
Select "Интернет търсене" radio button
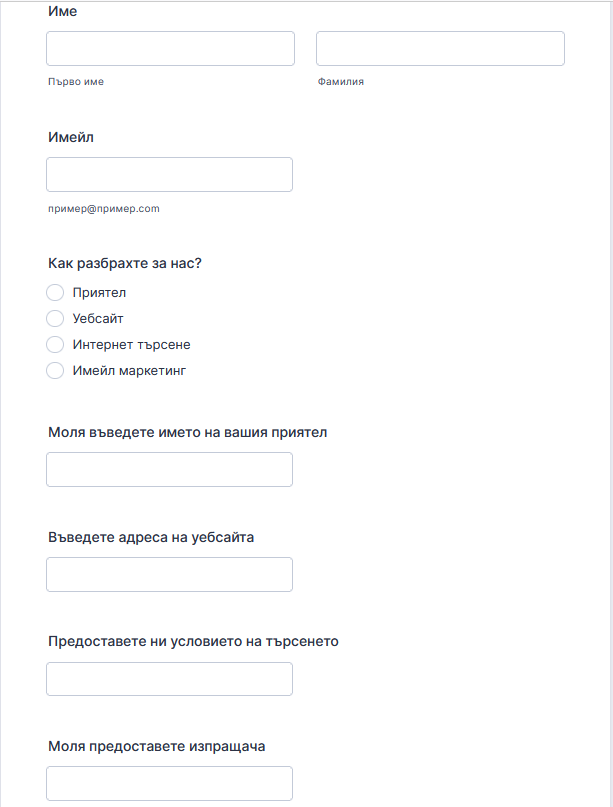pyautogui.click(x=55, y=345)
